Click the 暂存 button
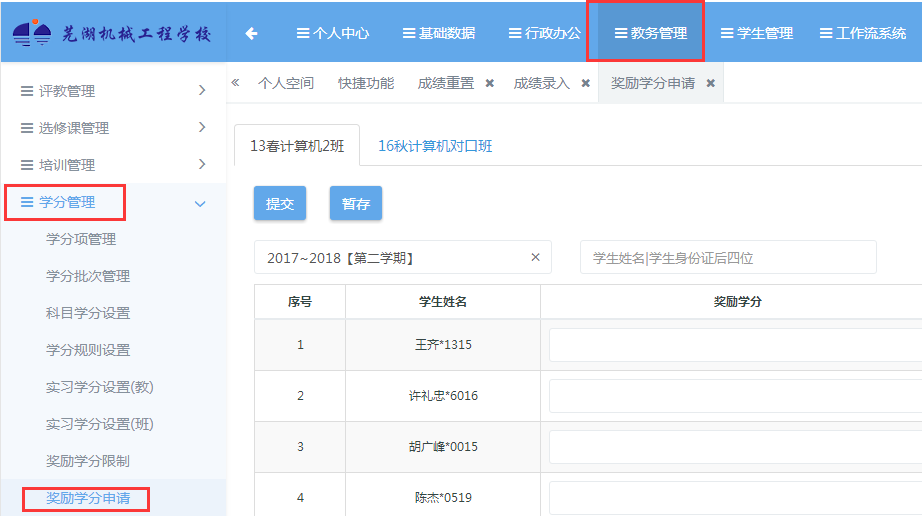Screen dimensions: 922x516 [x=356, y=203]
